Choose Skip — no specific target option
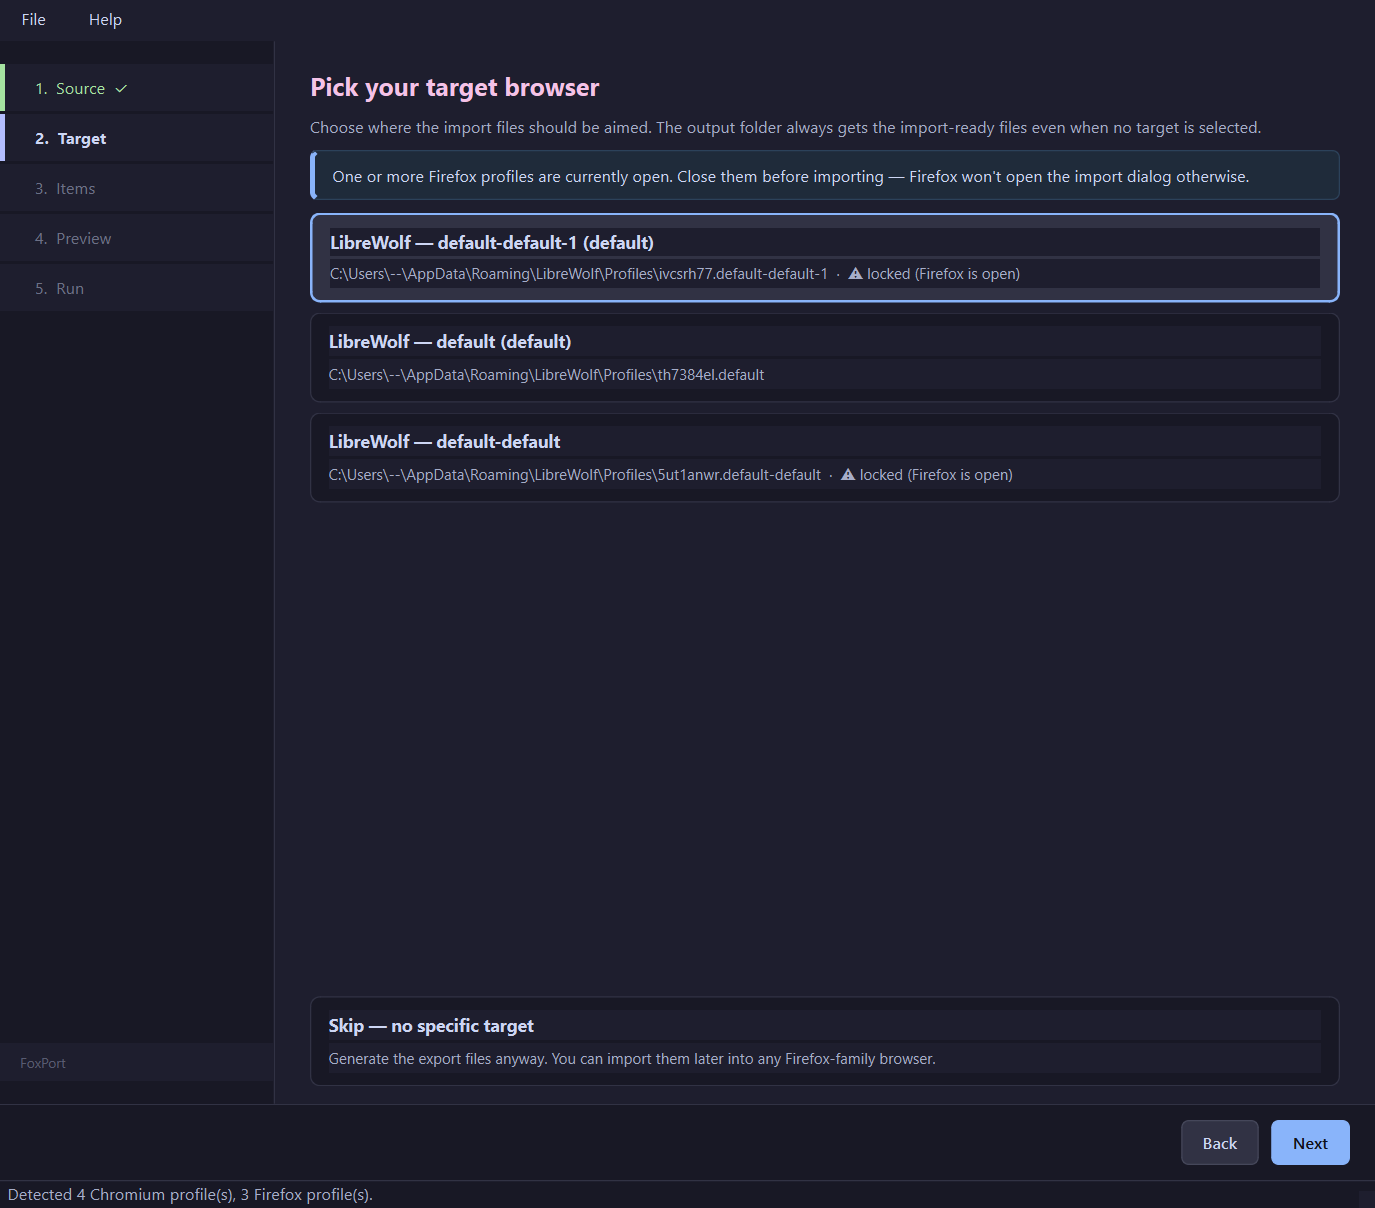The image size is (1375, 1208). (x=825, y=1041)
